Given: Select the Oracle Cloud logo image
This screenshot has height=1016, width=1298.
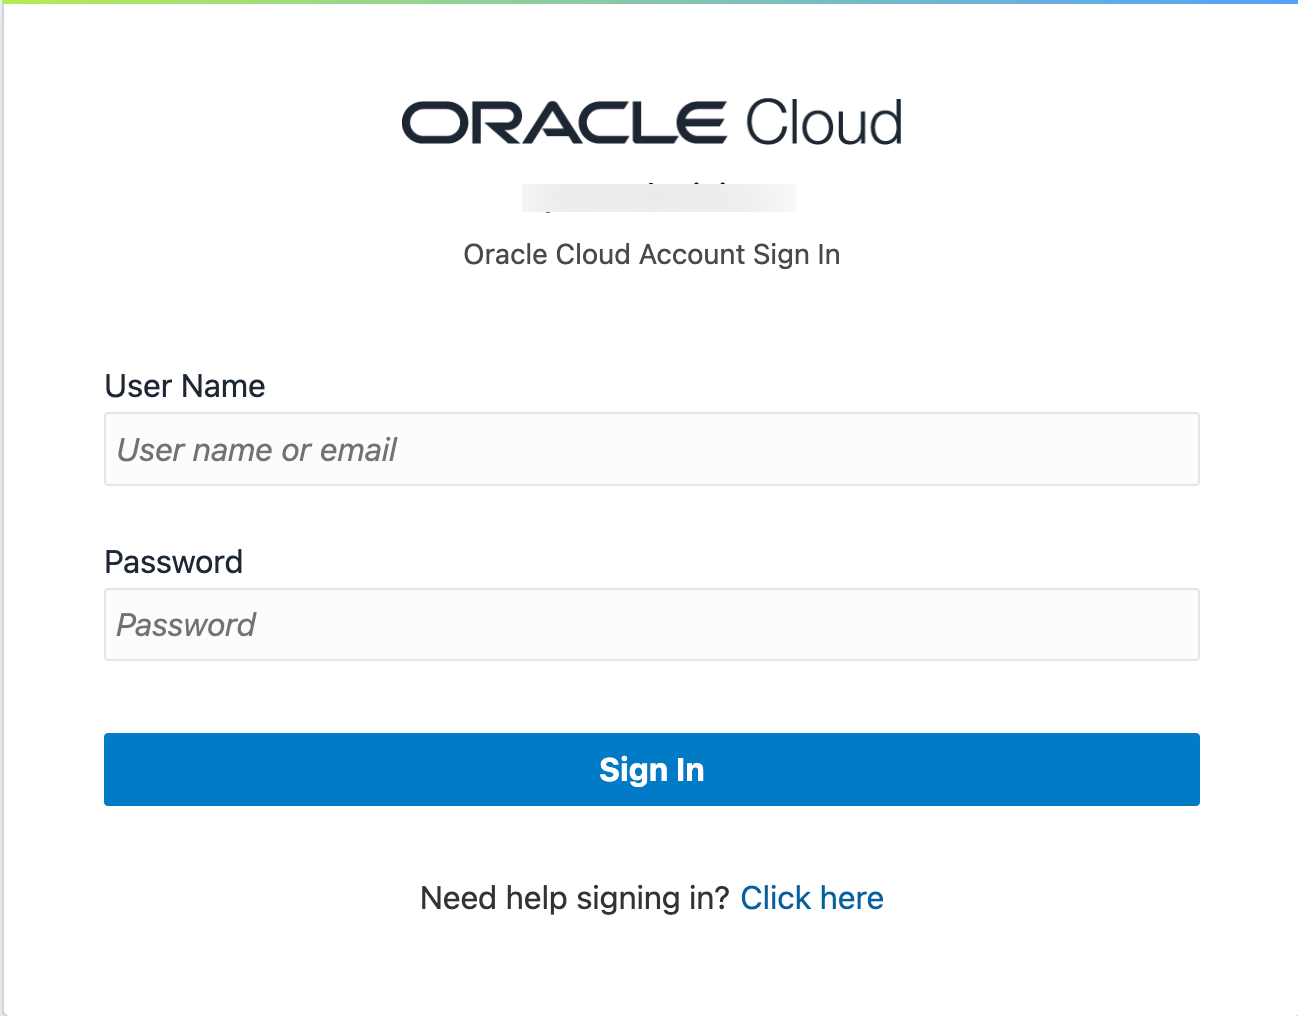Looking at the screenshot, I should pyautogui.click(x=651, y=123).
